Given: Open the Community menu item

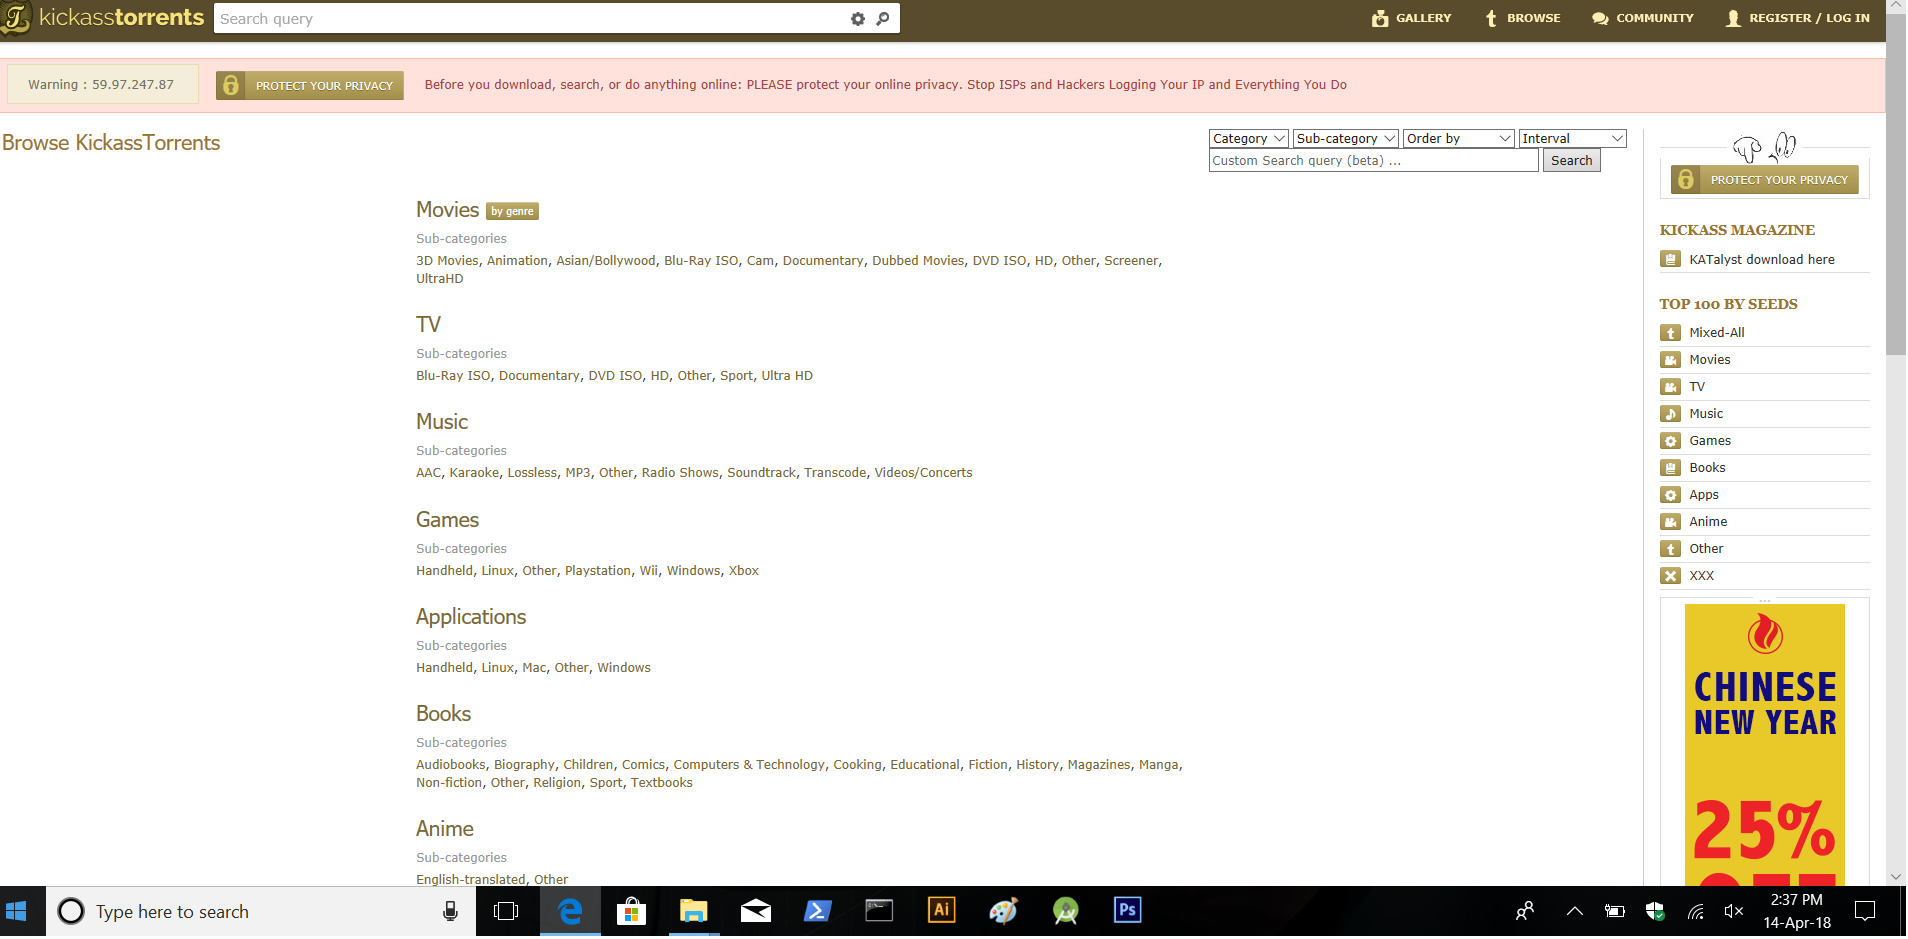Looking at the screenshot, I should pos(1643,18).
